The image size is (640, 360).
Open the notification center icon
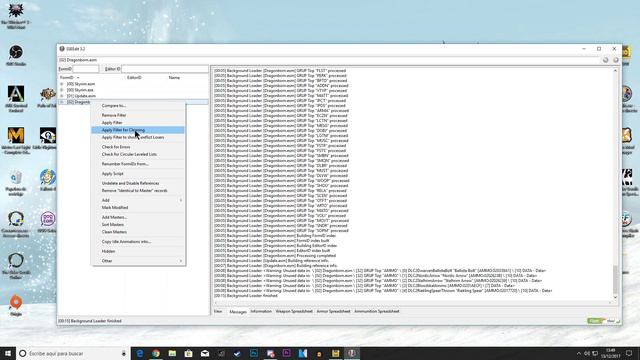(629, 353)
